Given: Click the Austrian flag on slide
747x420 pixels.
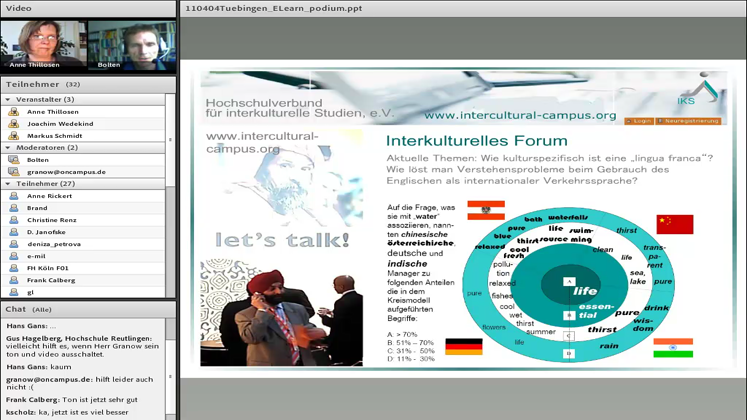Looking at the screenshot, I should [486, 210].
